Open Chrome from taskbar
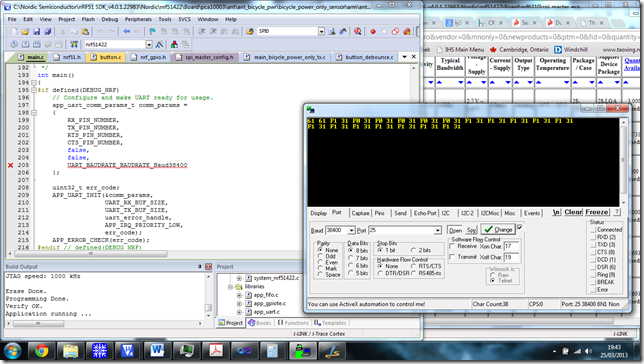Image resolution: width=644 pixels, height=364 pixels. click(x=41, y=351)
